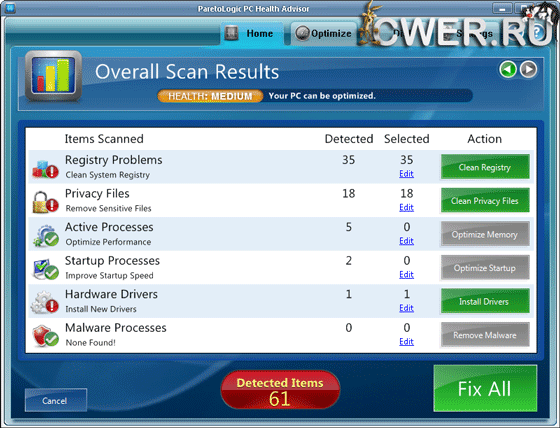Viewport: 560px width, 428px height.
Task: Click 'Your PC can be optimized.' text
Action: (x=322, y=96)
